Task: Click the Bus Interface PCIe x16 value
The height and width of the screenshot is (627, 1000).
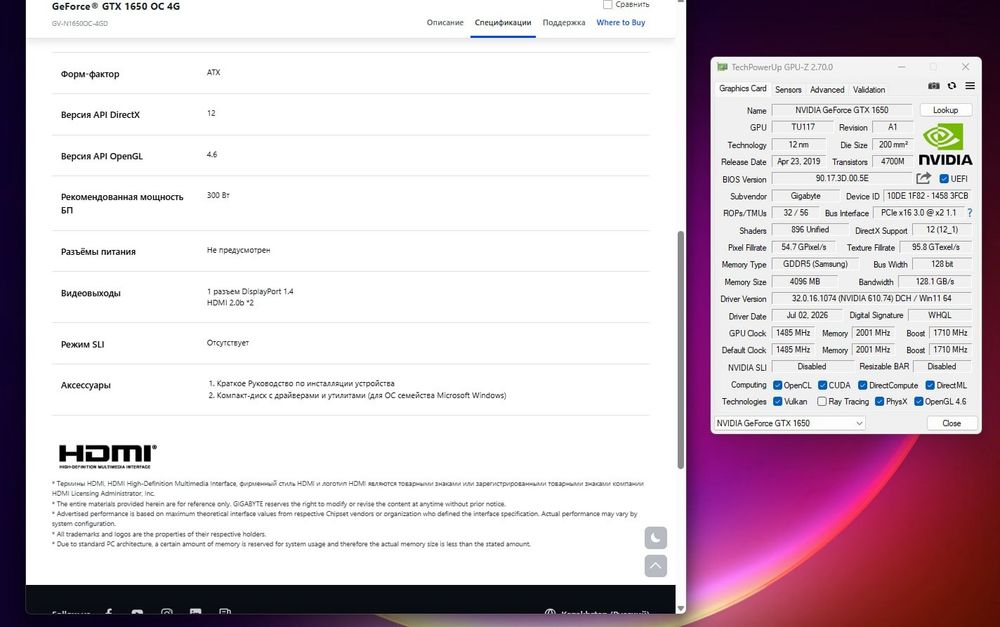Action: (918, 212)
